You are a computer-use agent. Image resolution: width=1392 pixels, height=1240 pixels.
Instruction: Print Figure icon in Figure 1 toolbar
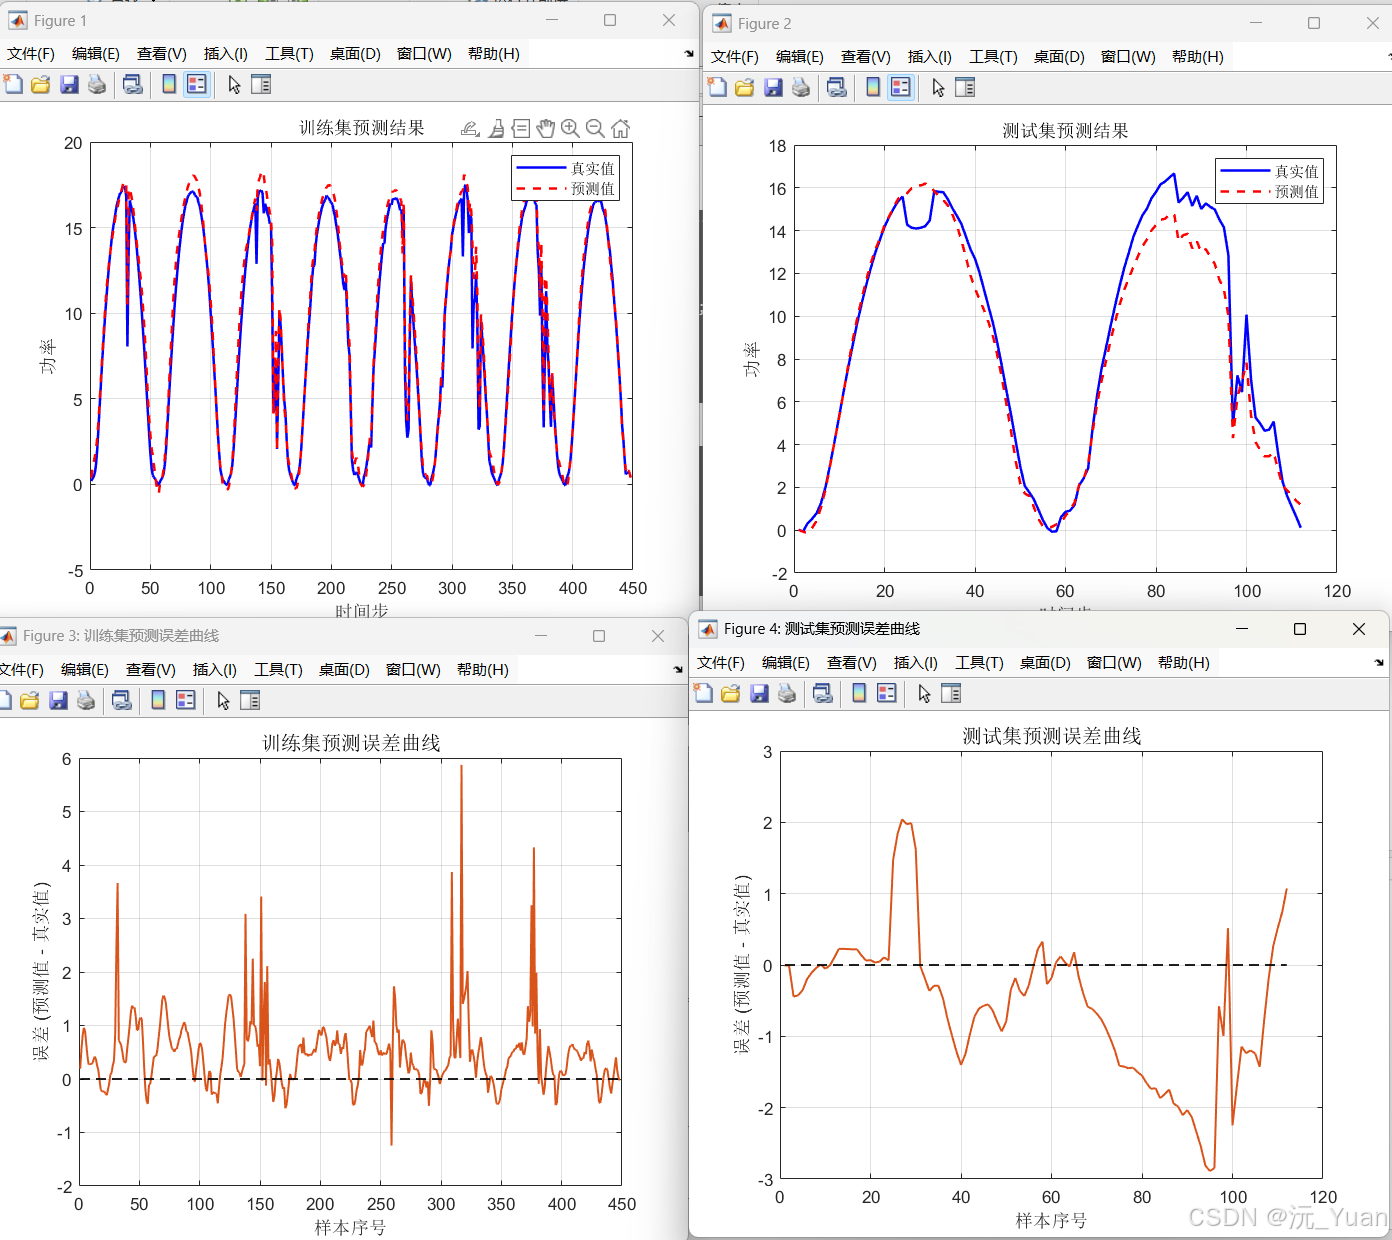tap(97, 85)
